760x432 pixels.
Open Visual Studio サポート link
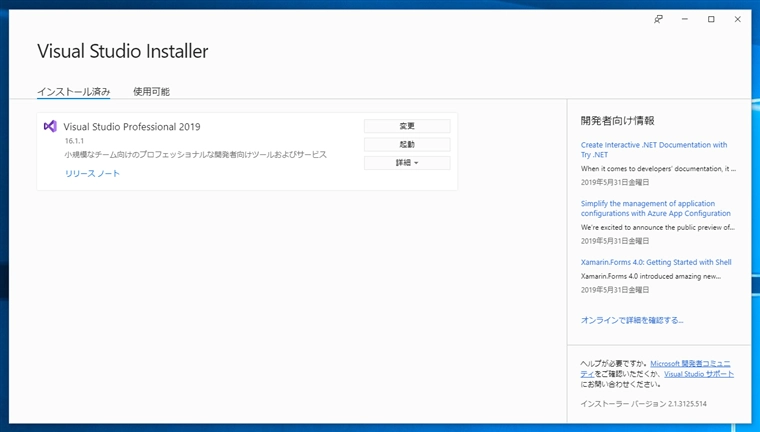point(698,374)
